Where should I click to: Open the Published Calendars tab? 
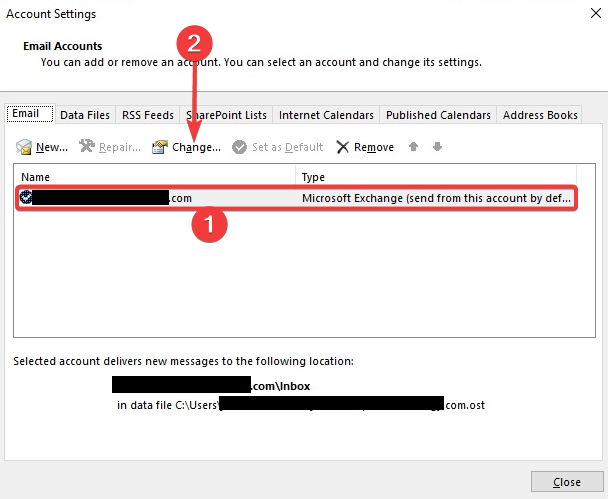(438, 115)
